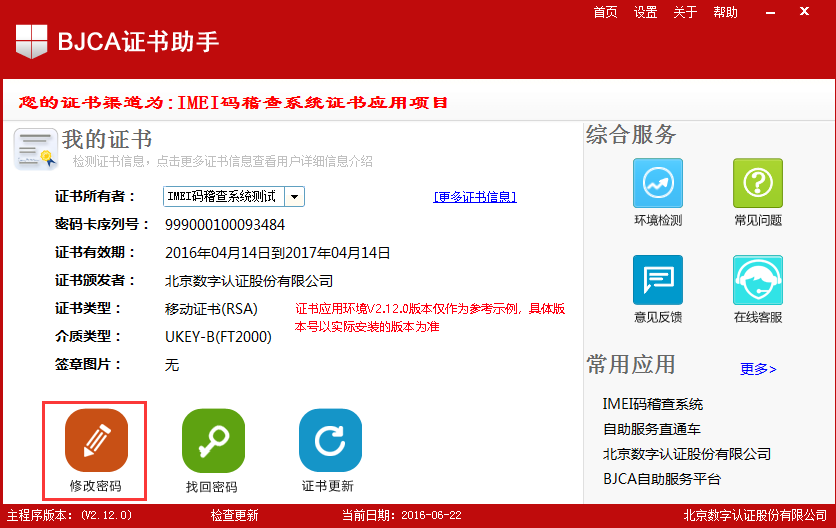The image size is (836, 528).
Task: Select the IMEI码稽查系统测试 combo box
Action: tap(224, 197)
